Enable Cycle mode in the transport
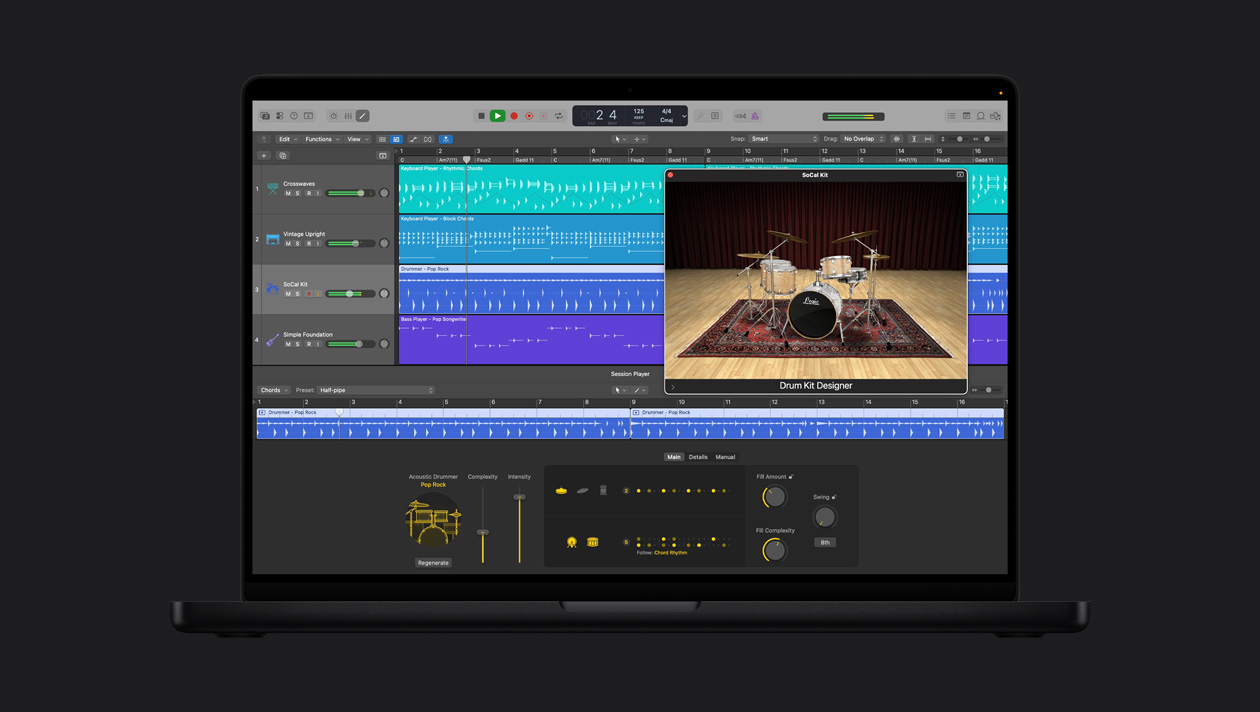This screenshot has height=712, width=1260. pyautogui.click(x=559, y=116)
